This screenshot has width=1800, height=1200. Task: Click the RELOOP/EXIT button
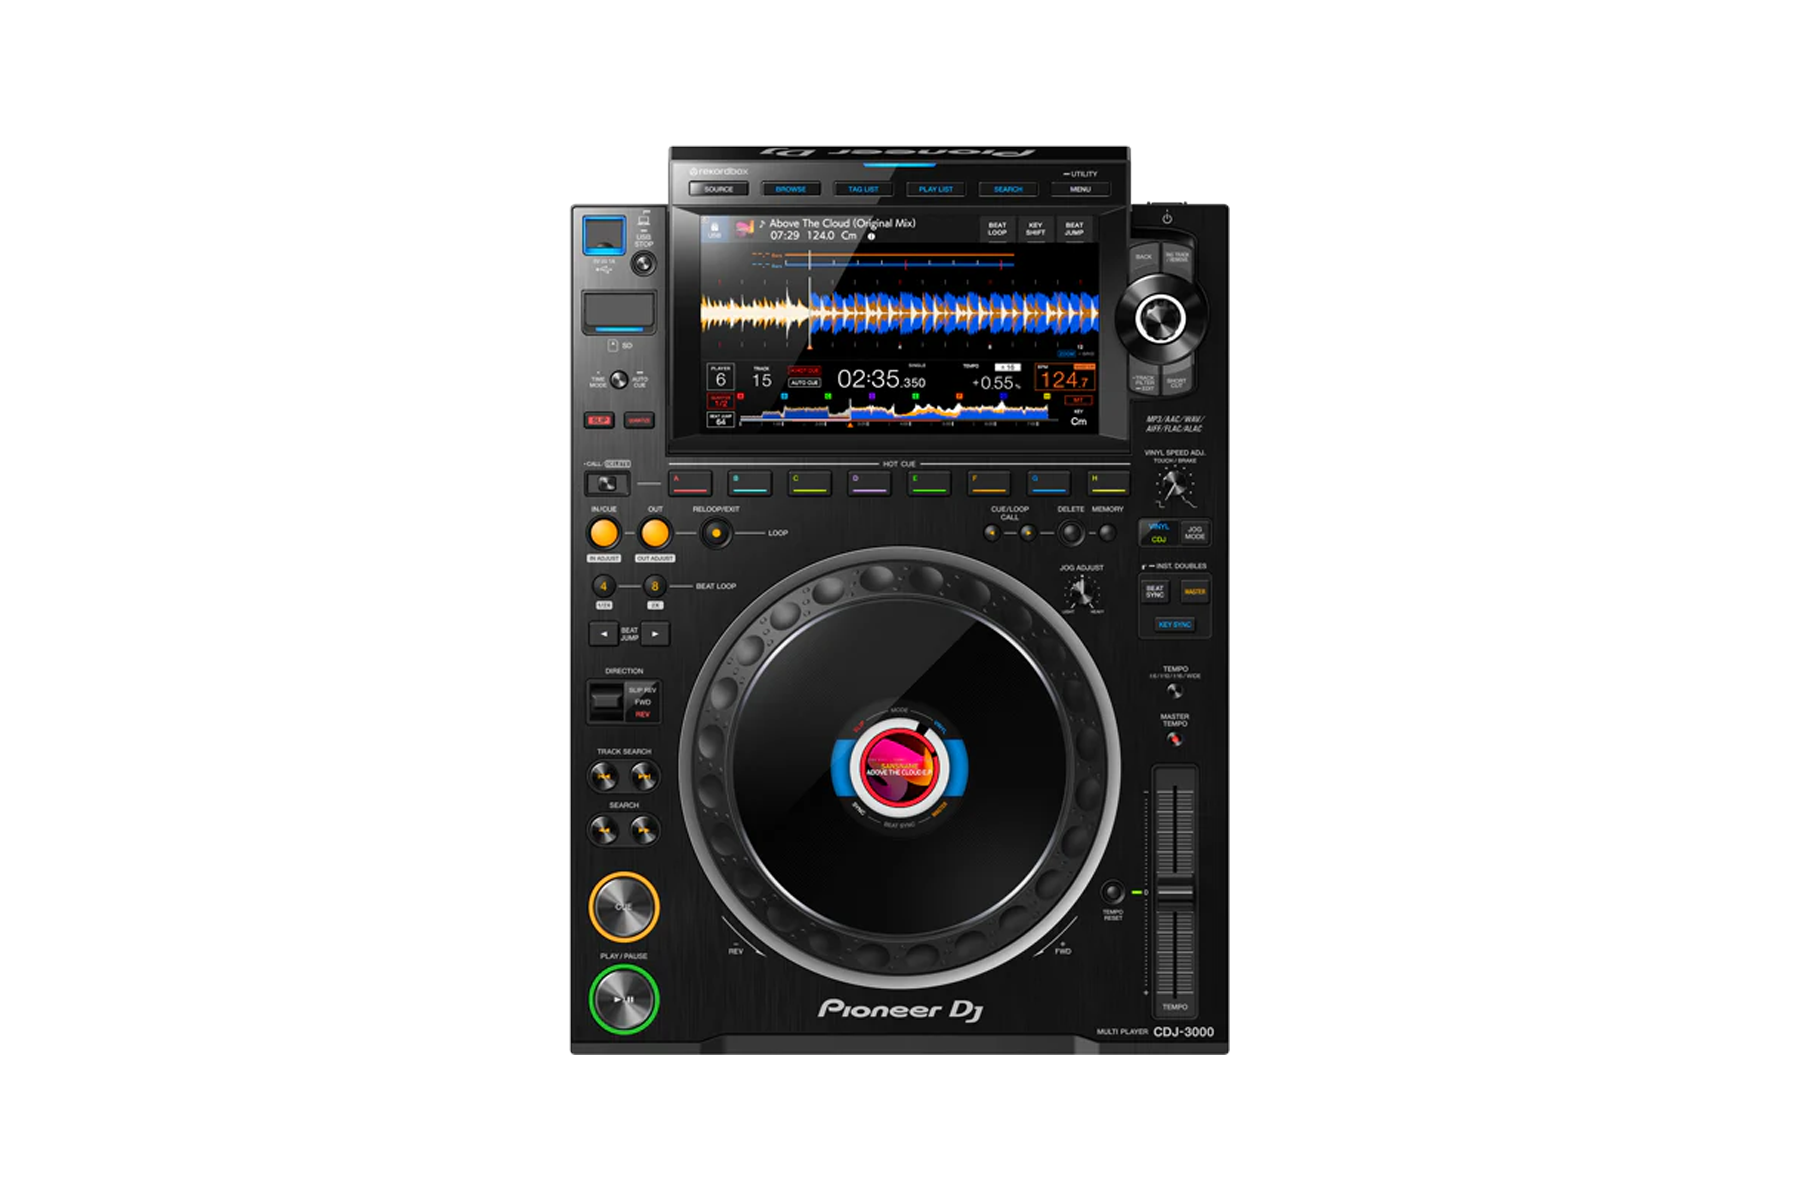pyautogui.click(x=716, y=533)
